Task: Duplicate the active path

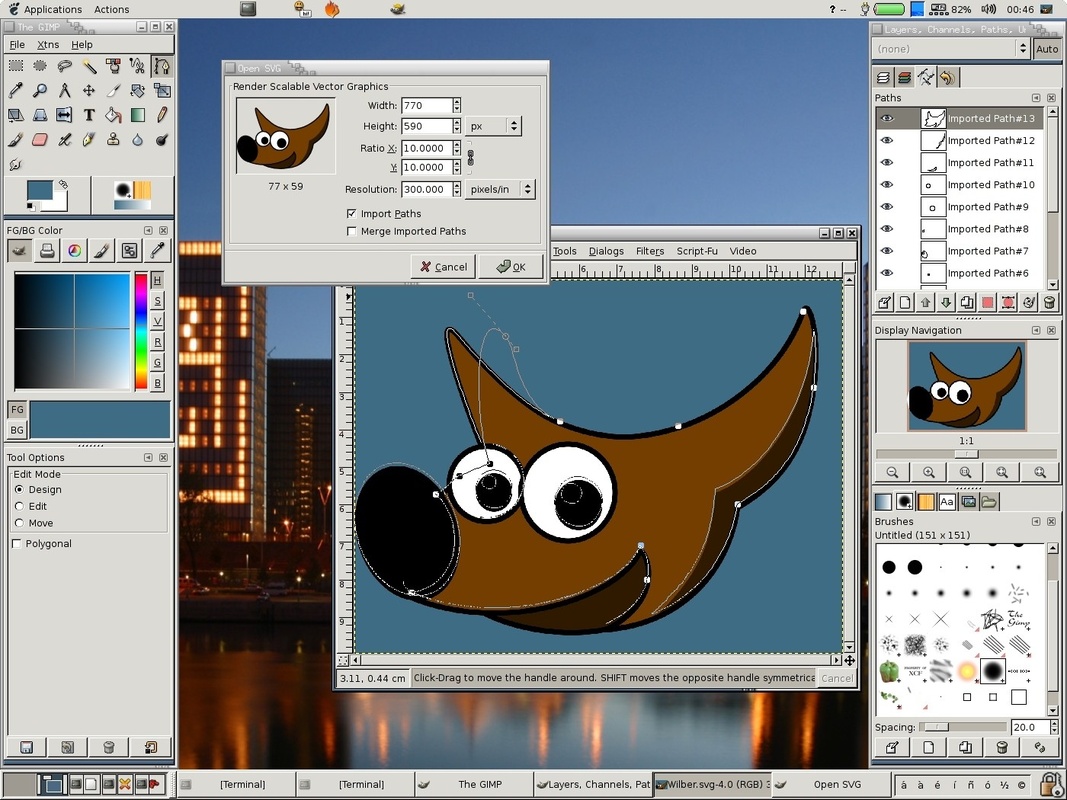Action: pos(966,301)
